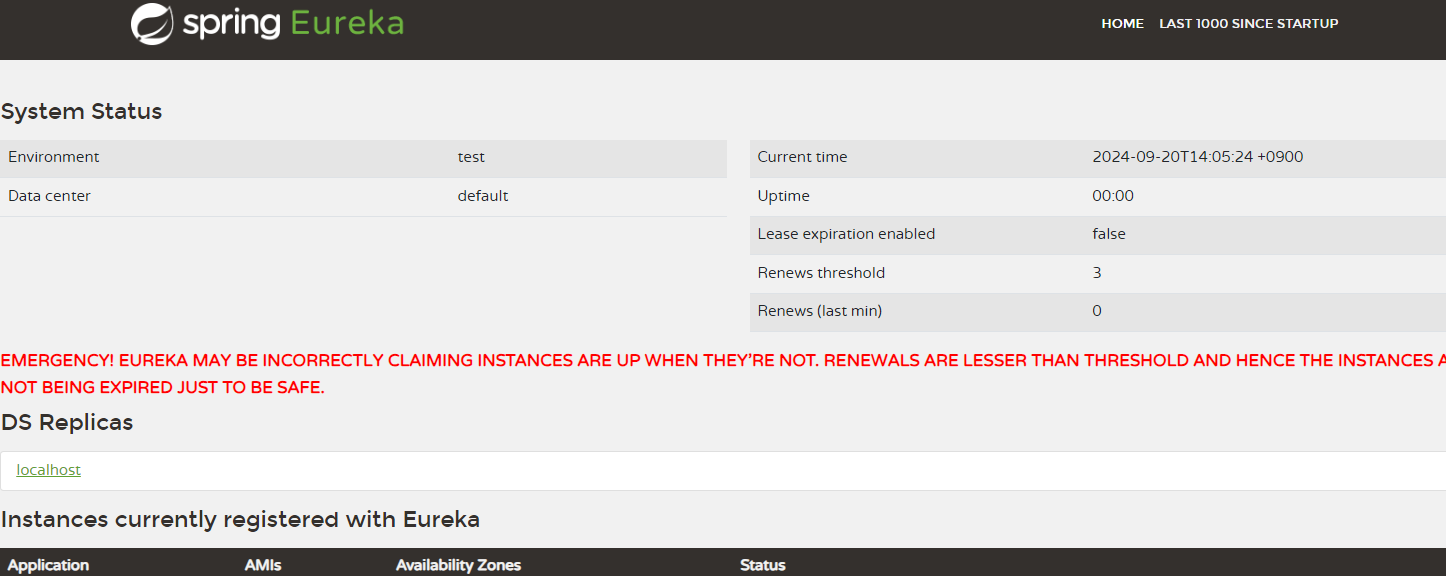The height and width of the screenshot is (576, 1446).
Task: Select the System Status heading
Action: 81,111
